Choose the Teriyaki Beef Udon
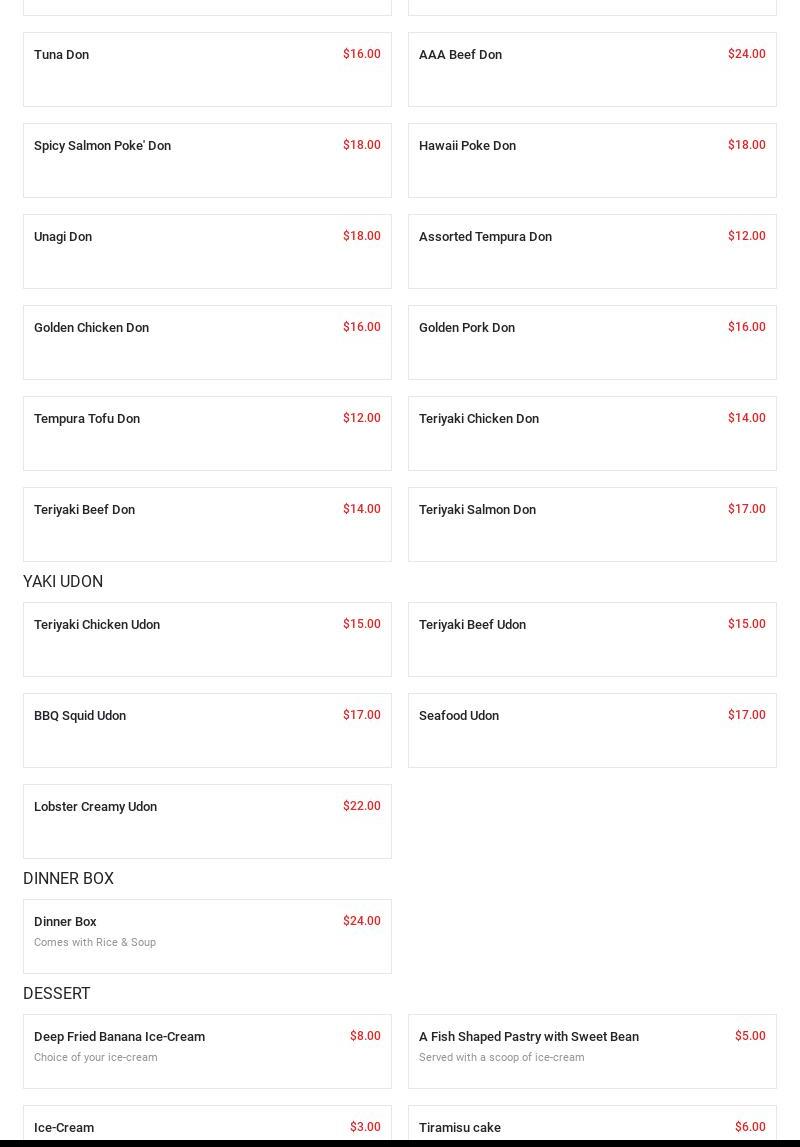 point(592,639)
